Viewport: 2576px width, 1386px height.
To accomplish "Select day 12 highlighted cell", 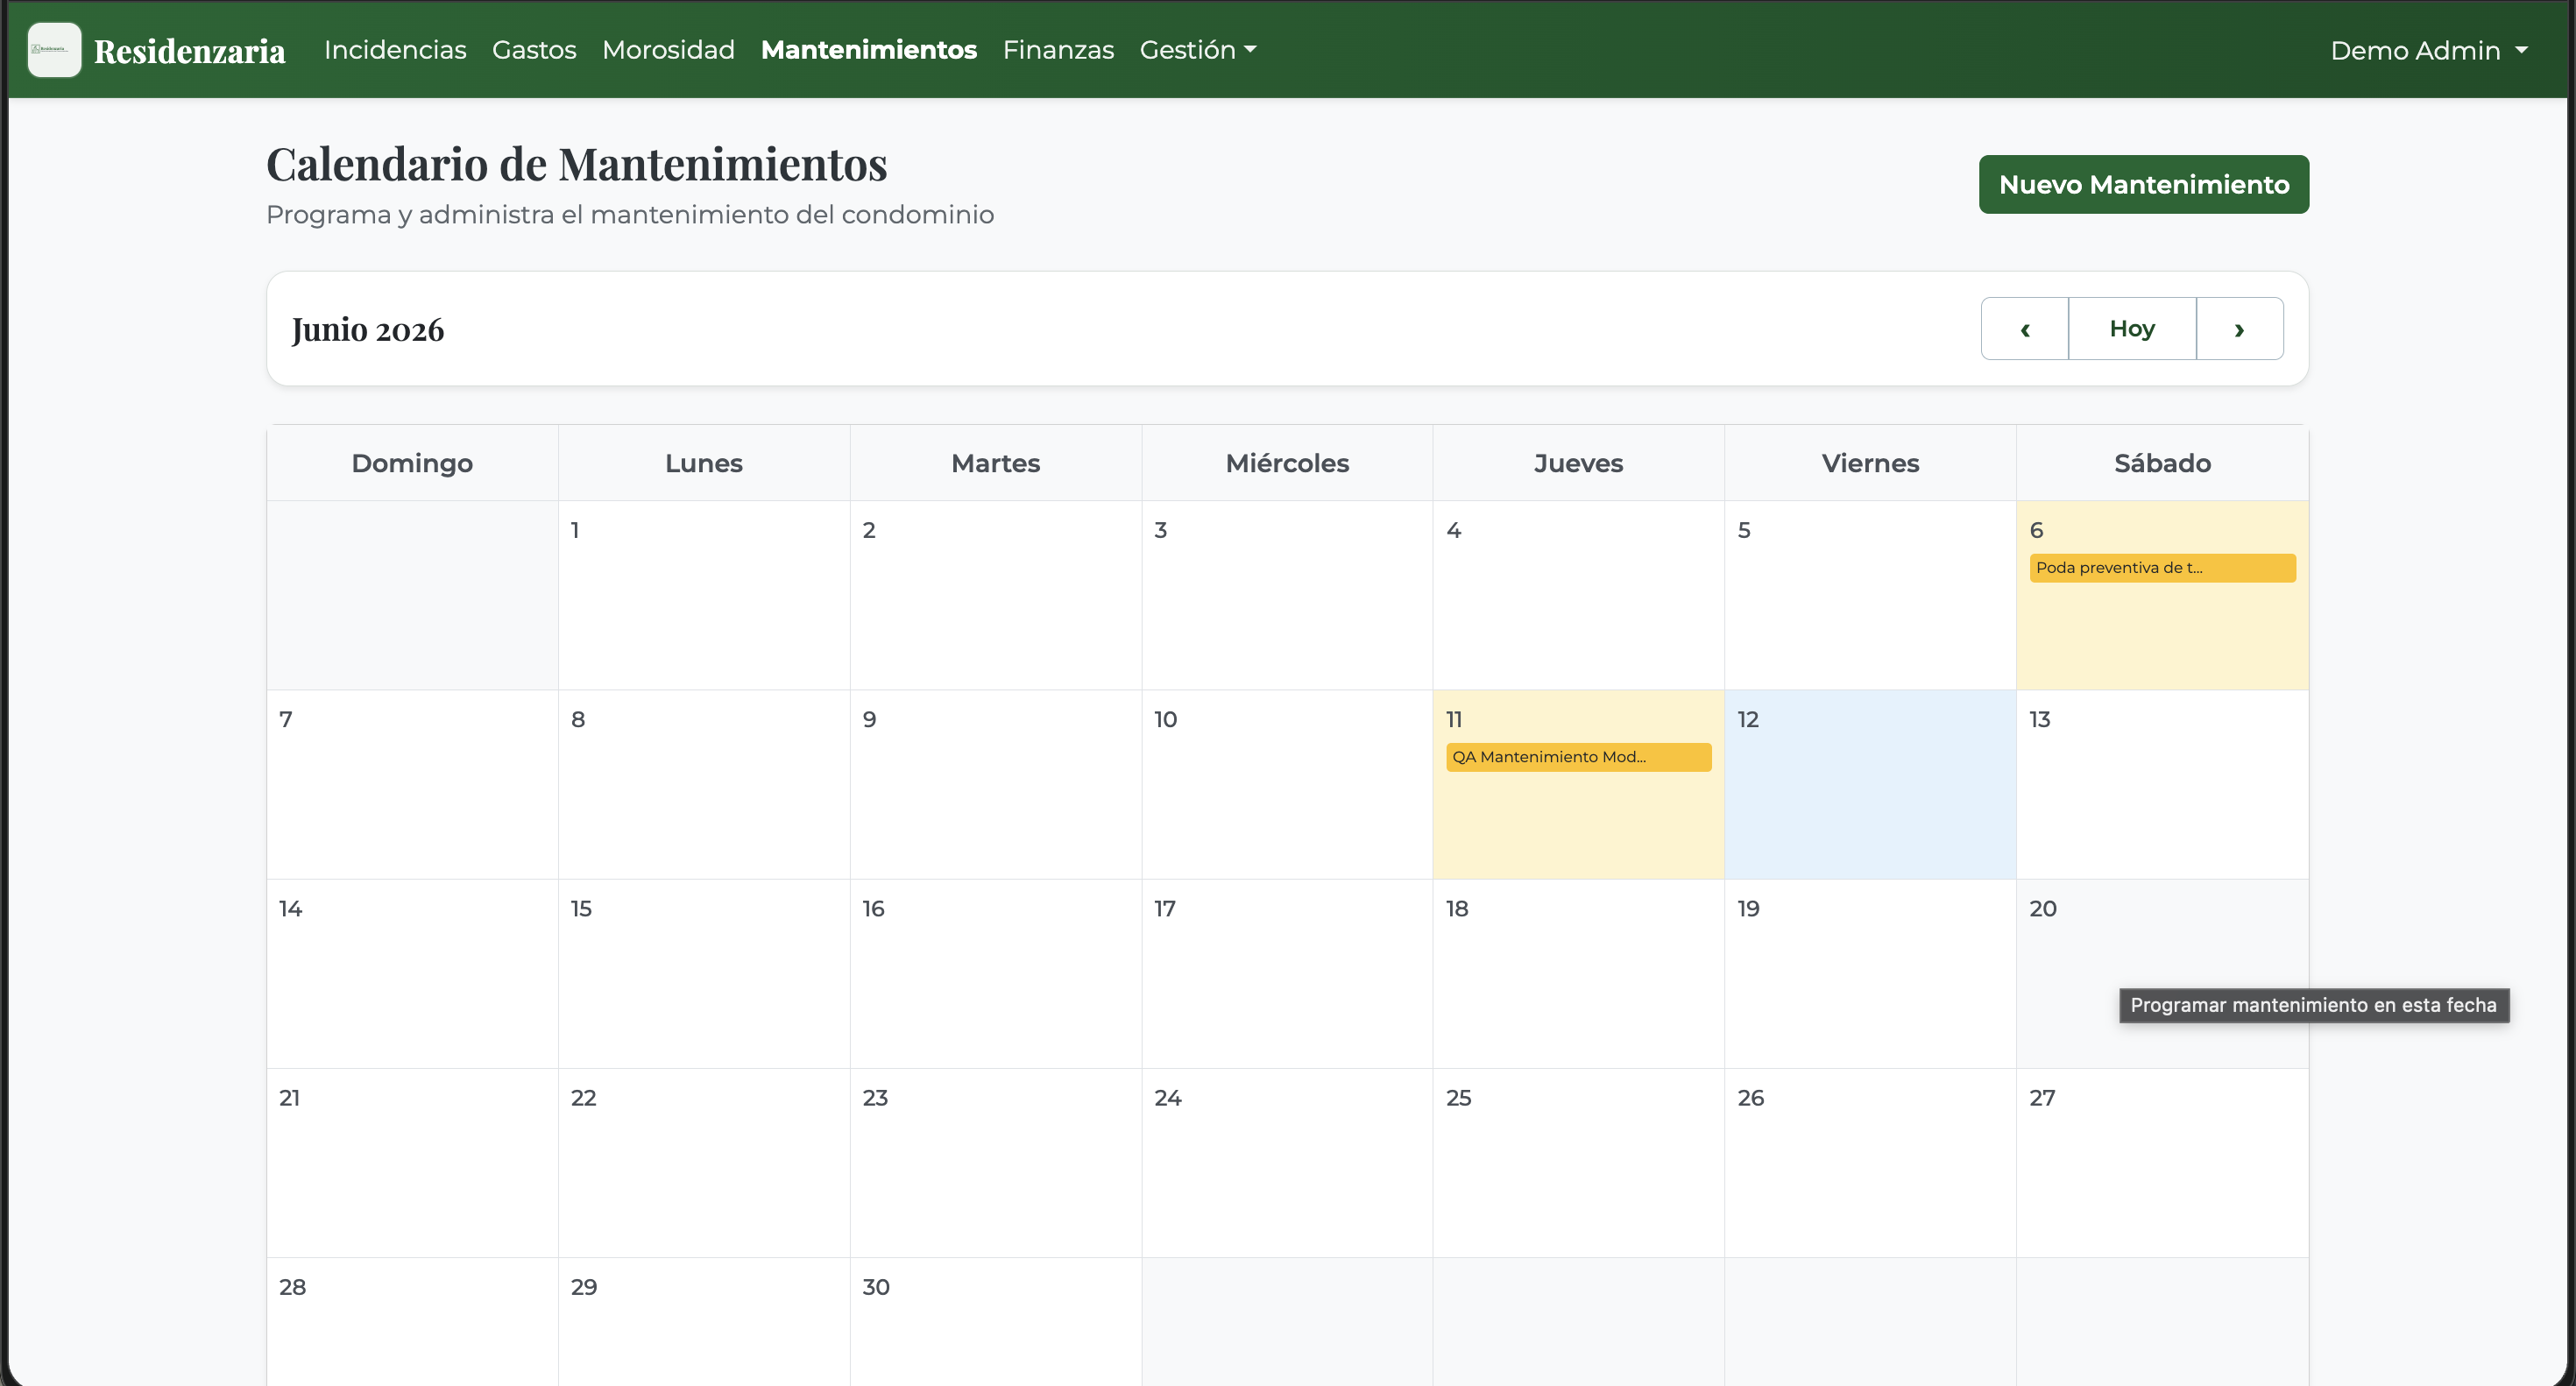I will [x=1870, y=784].
